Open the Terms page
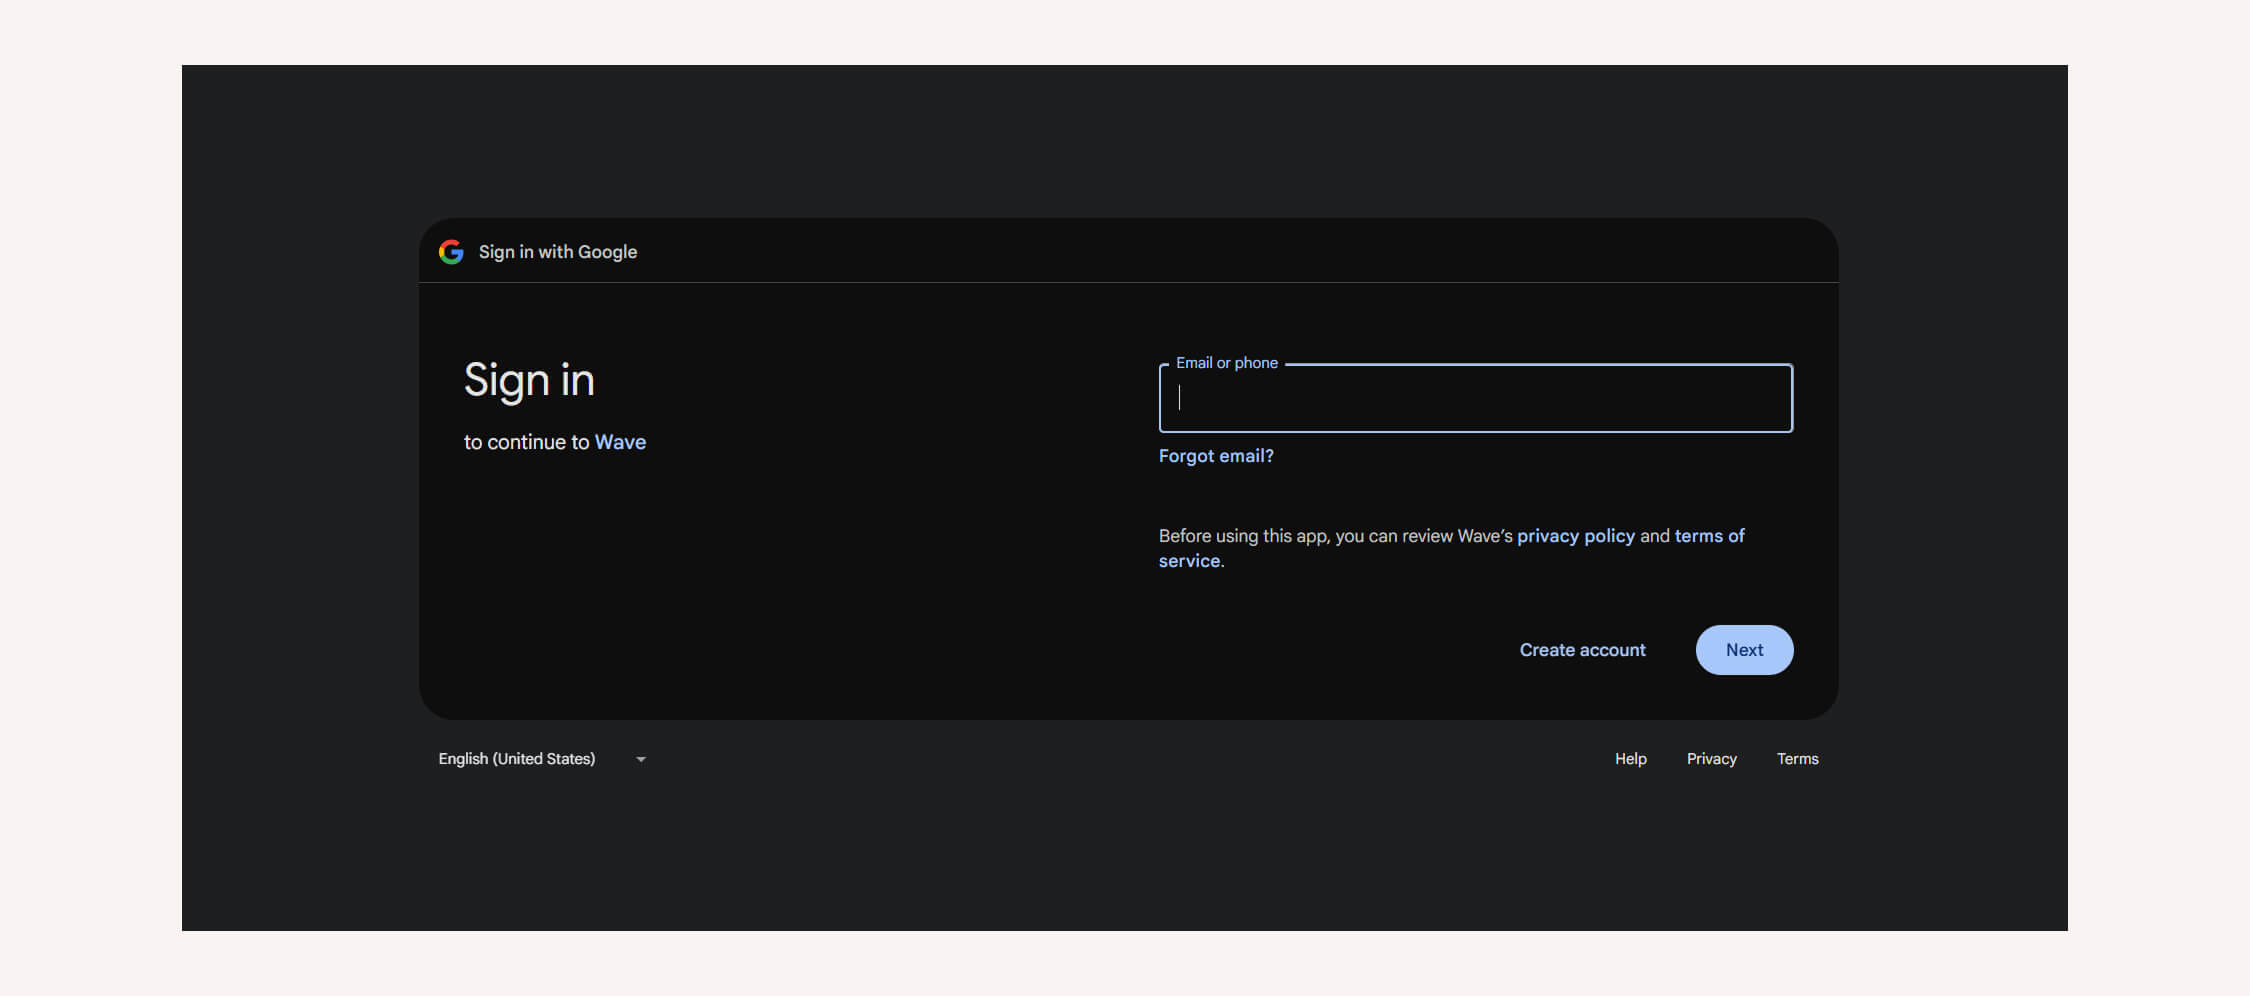The height and width of the screenshot is (996, 2250). coord(1797,758)
